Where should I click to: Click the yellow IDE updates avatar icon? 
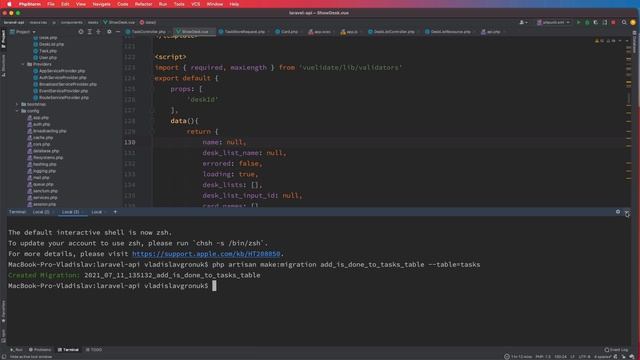click(633, 22)
